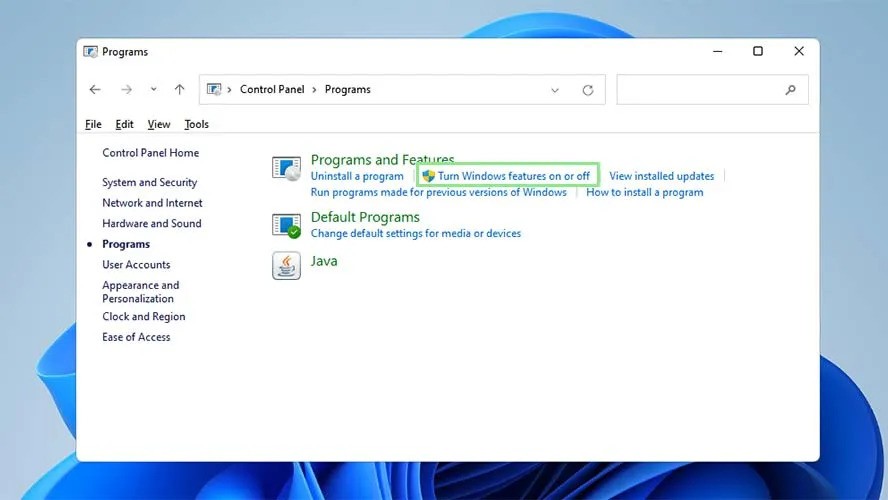Select Hardware and Sound in sidebar
Image resolution: width=888 pixels, height=500 pixels.
(151, 224)
